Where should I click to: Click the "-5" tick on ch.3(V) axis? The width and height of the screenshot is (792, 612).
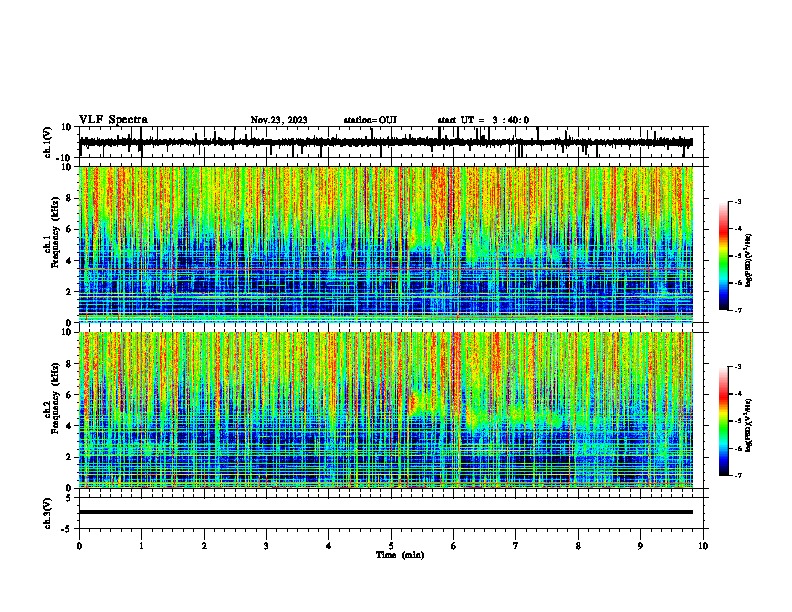pos(67,529)
